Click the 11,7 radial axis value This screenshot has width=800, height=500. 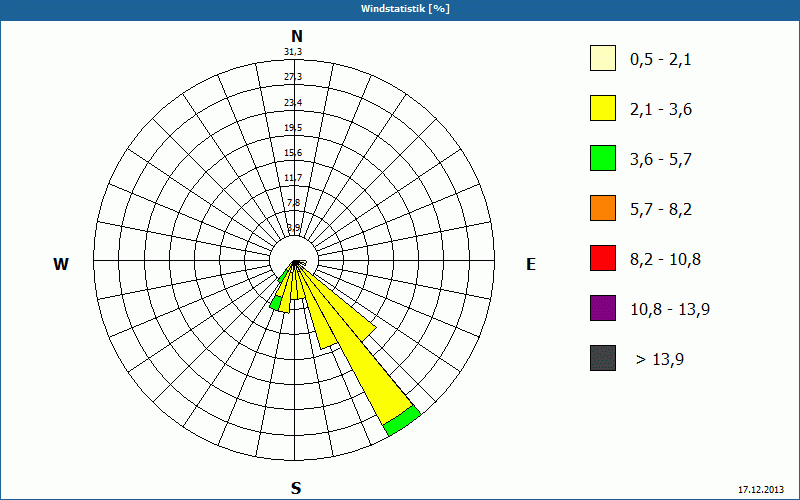point(293,178)
